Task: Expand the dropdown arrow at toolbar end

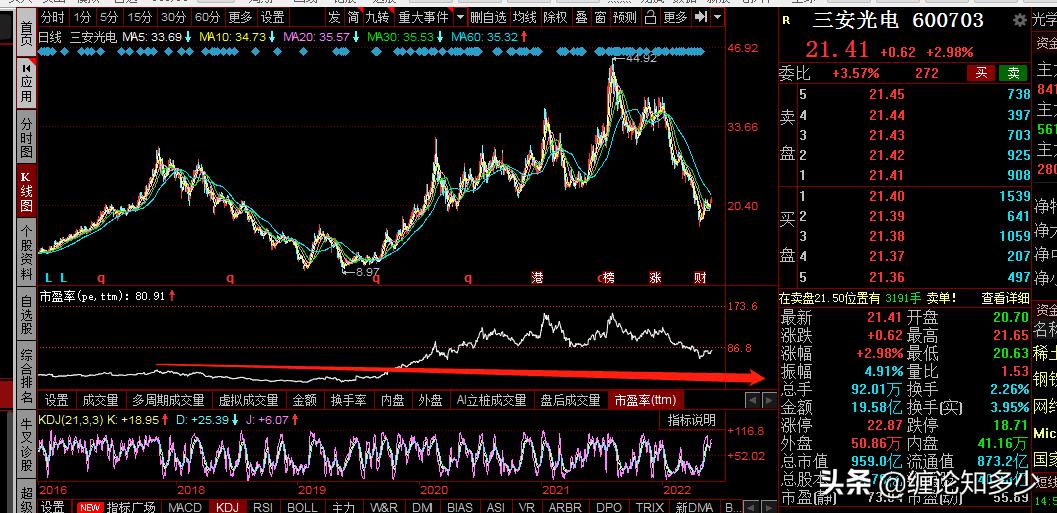Action: [717, 17]
